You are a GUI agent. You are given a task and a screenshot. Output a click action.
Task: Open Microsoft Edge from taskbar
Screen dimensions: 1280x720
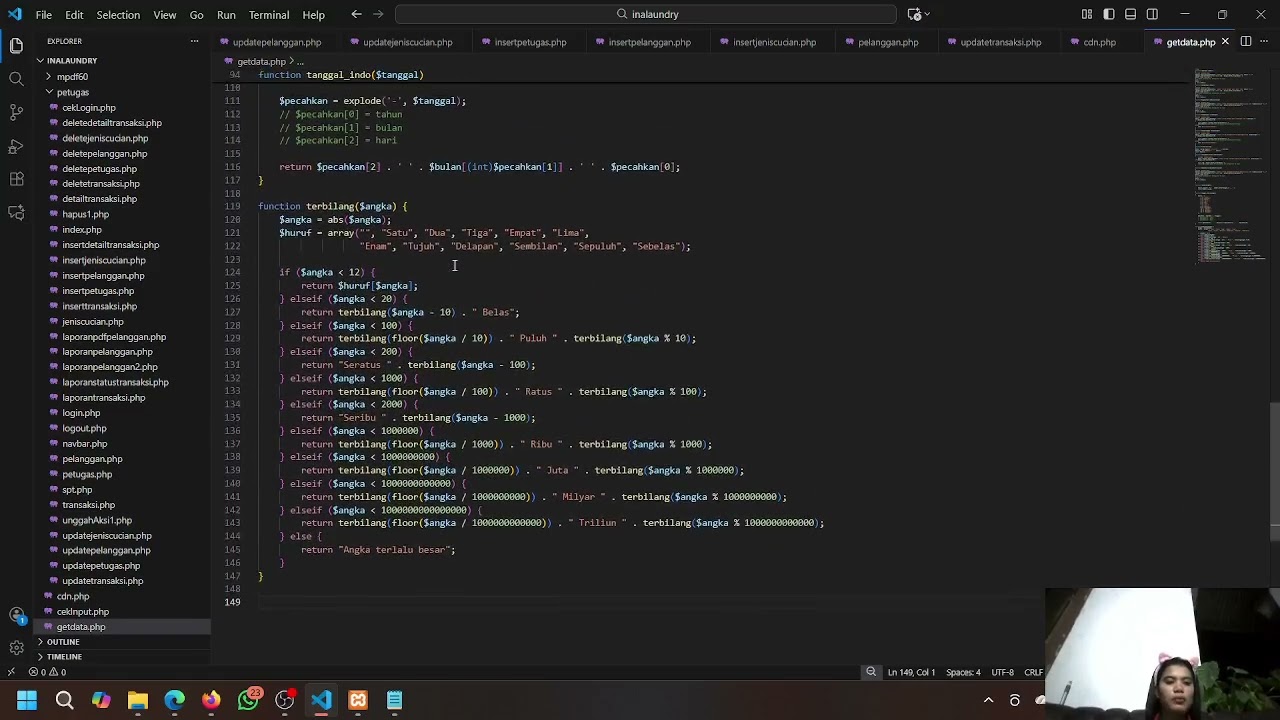click(x=175, y=700)
